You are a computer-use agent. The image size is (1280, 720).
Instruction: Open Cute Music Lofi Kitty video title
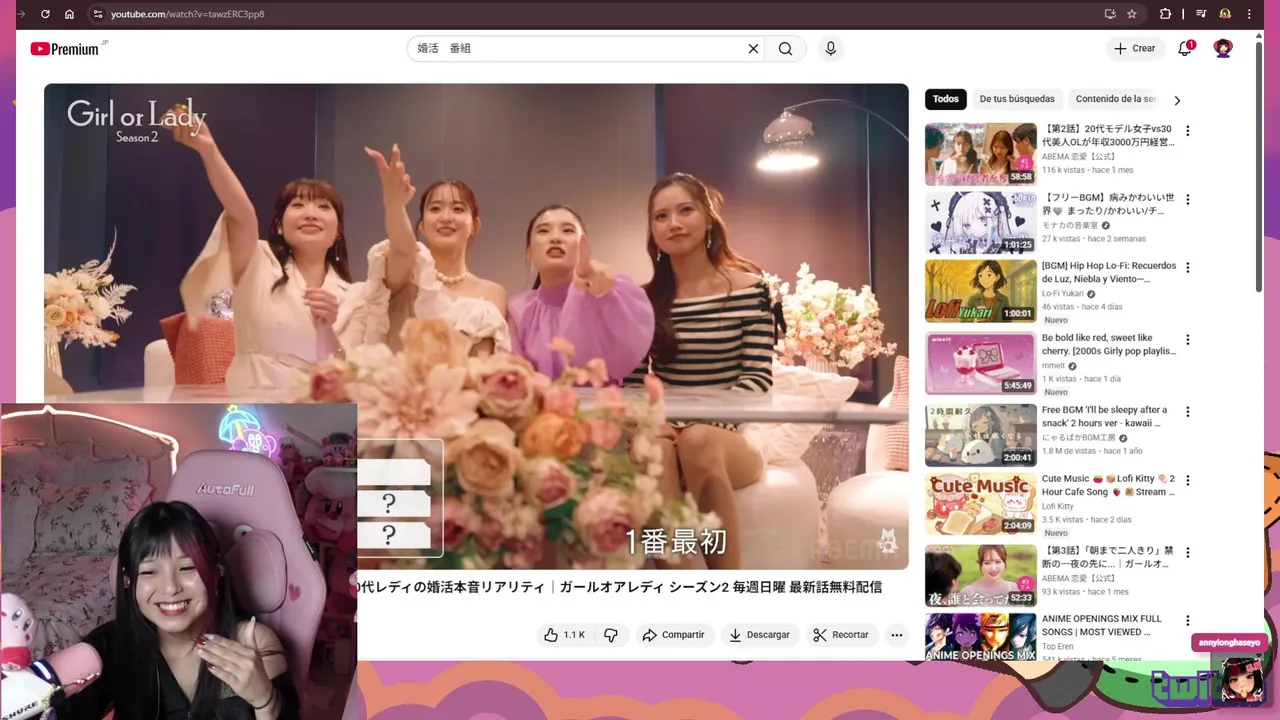pyautogui.click(x=1108, y=485)
